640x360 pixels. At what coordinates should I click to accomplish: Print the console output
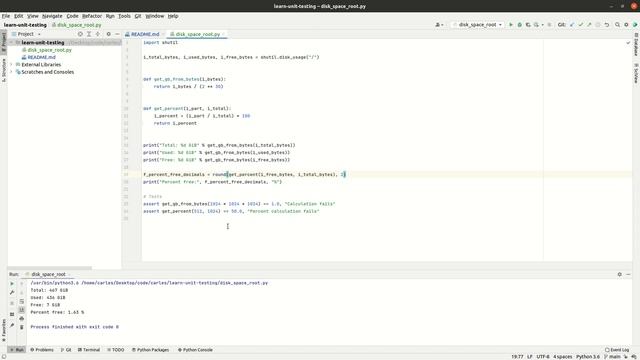tap(22, 319)
